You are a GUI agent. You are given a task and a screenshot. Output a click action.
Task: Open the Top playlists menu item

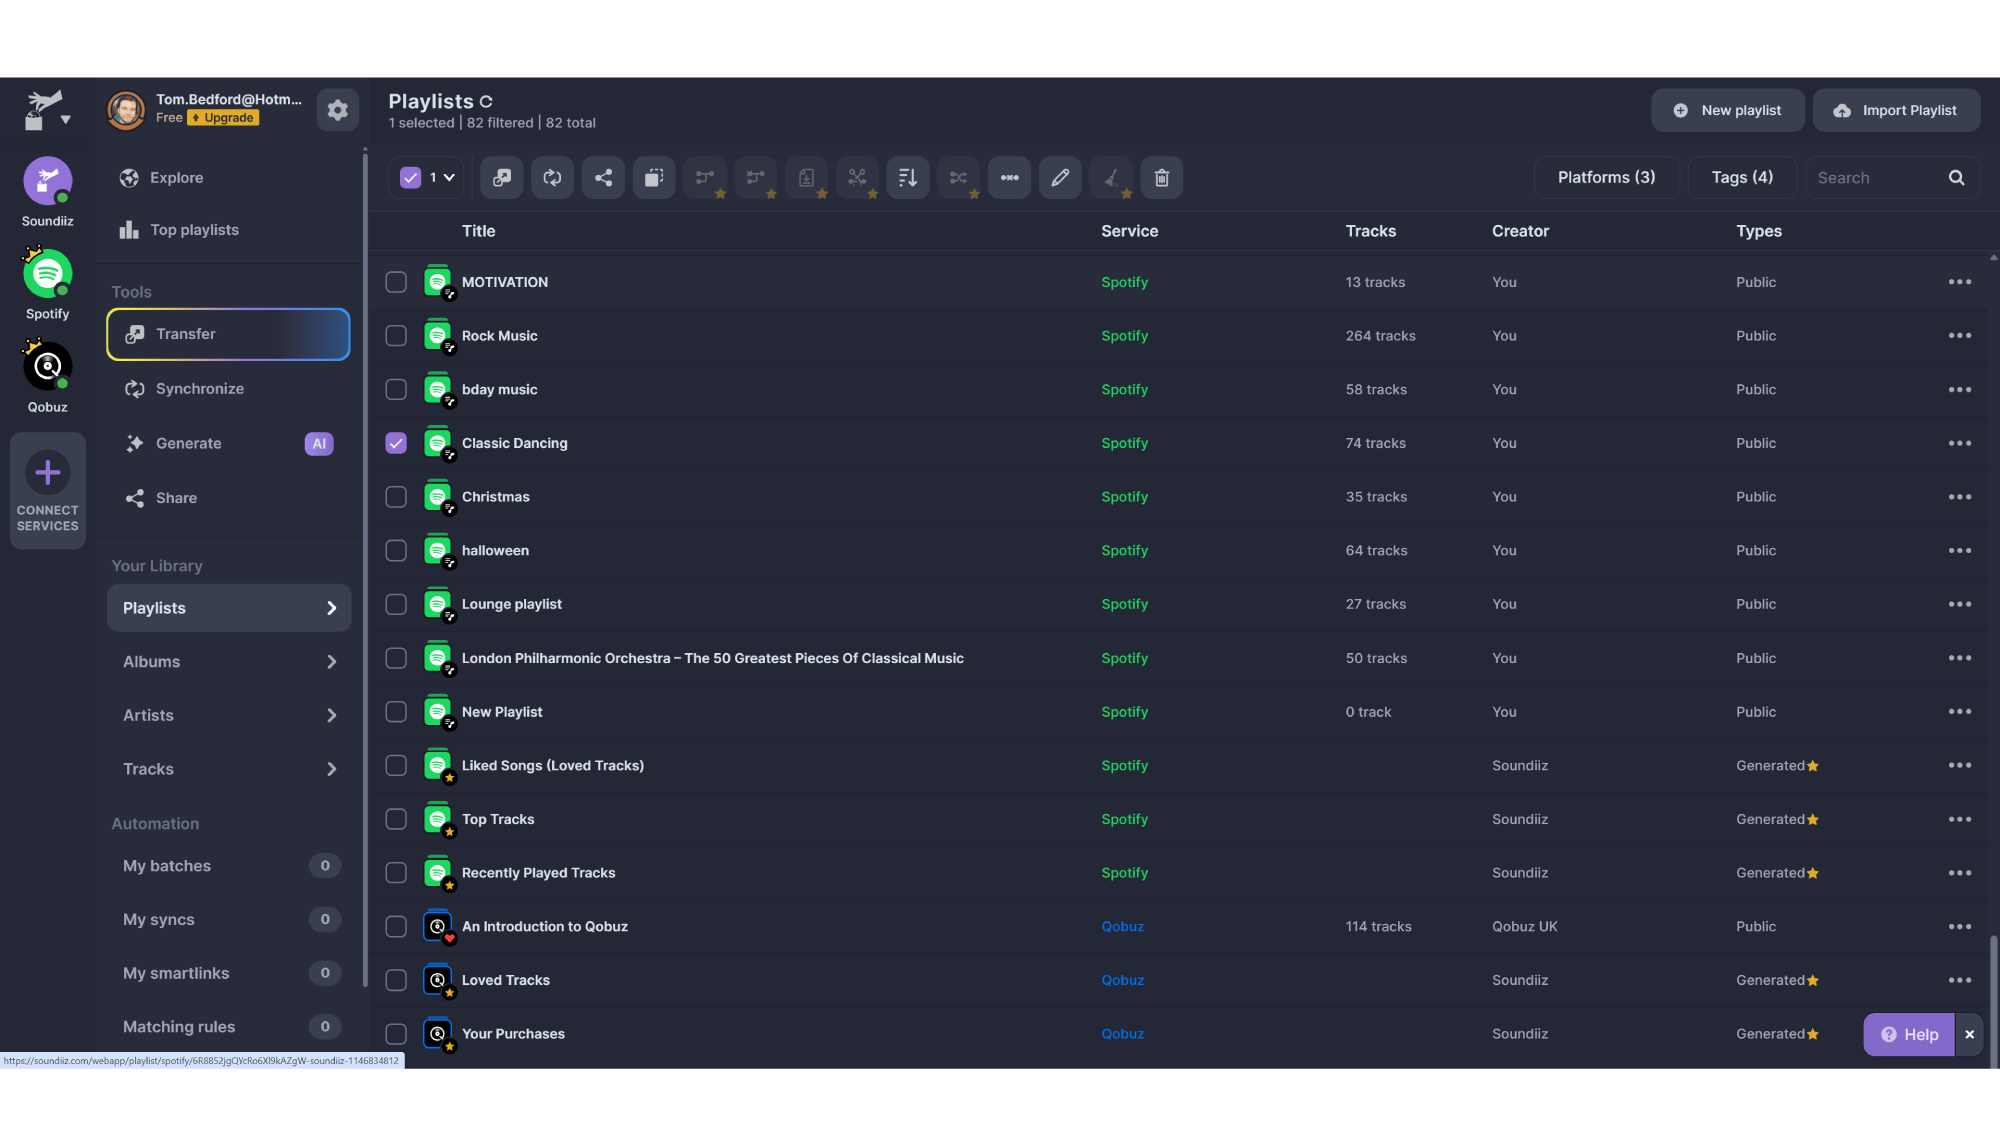(x=194, y=229)
